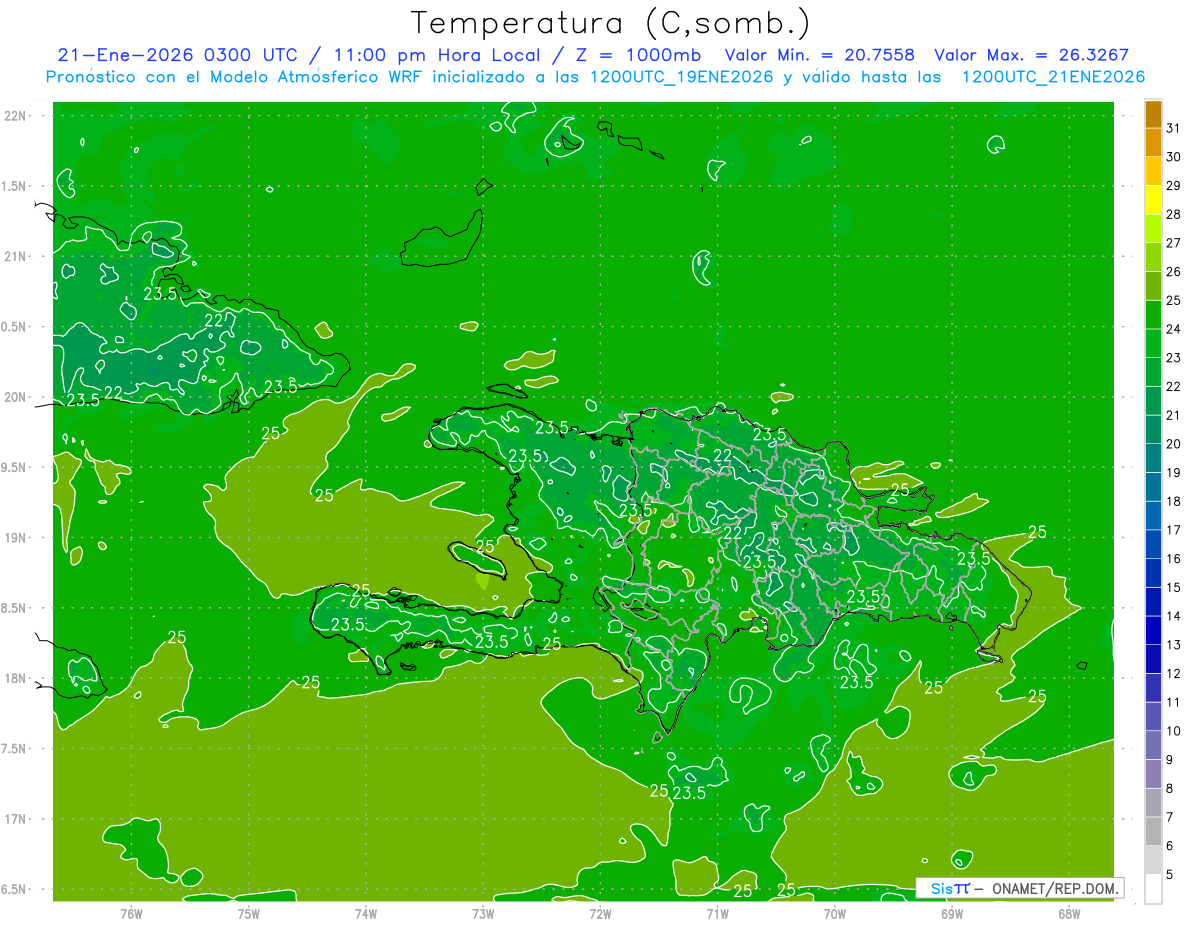Click the 69W longitude axis label
Image resolution: width=1200 pixels, height=927 pixels.
tap(952, 913)
